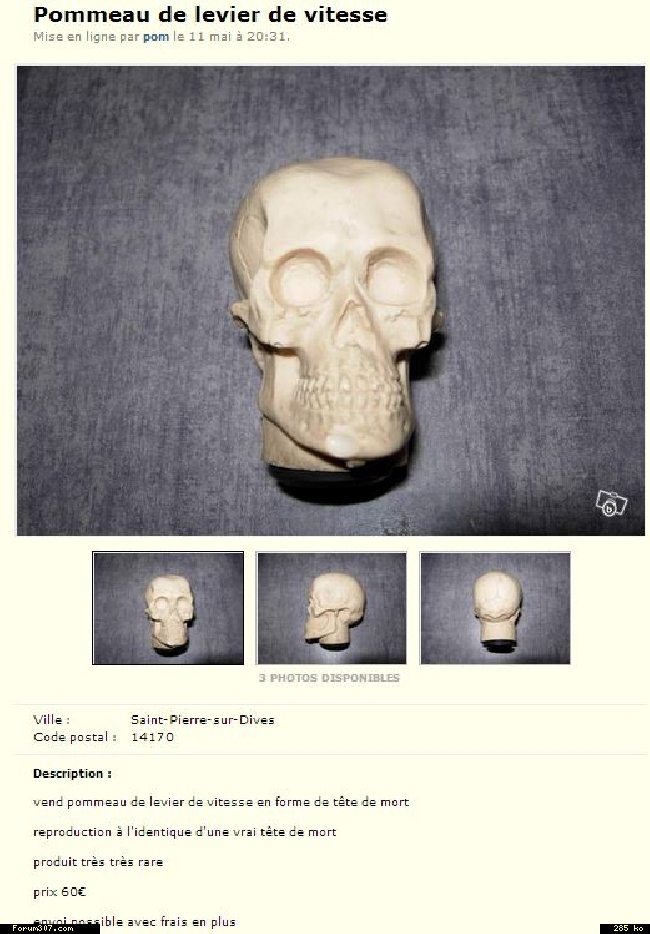The width and height of the screenshot is (650, 934).
Task: Select the back-view skull thumbnail
Action: (495, 608)
